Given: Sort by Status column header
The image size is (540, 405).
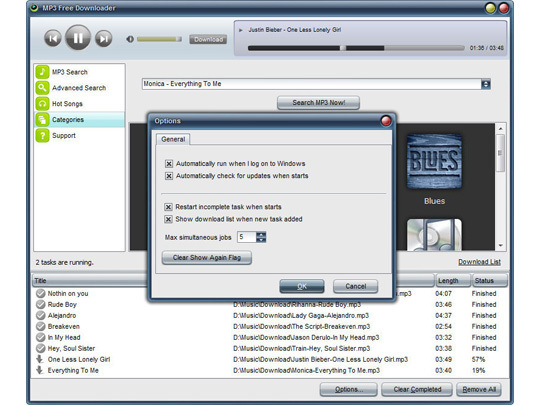Looking at the screenshot, I should coord(489,281).
